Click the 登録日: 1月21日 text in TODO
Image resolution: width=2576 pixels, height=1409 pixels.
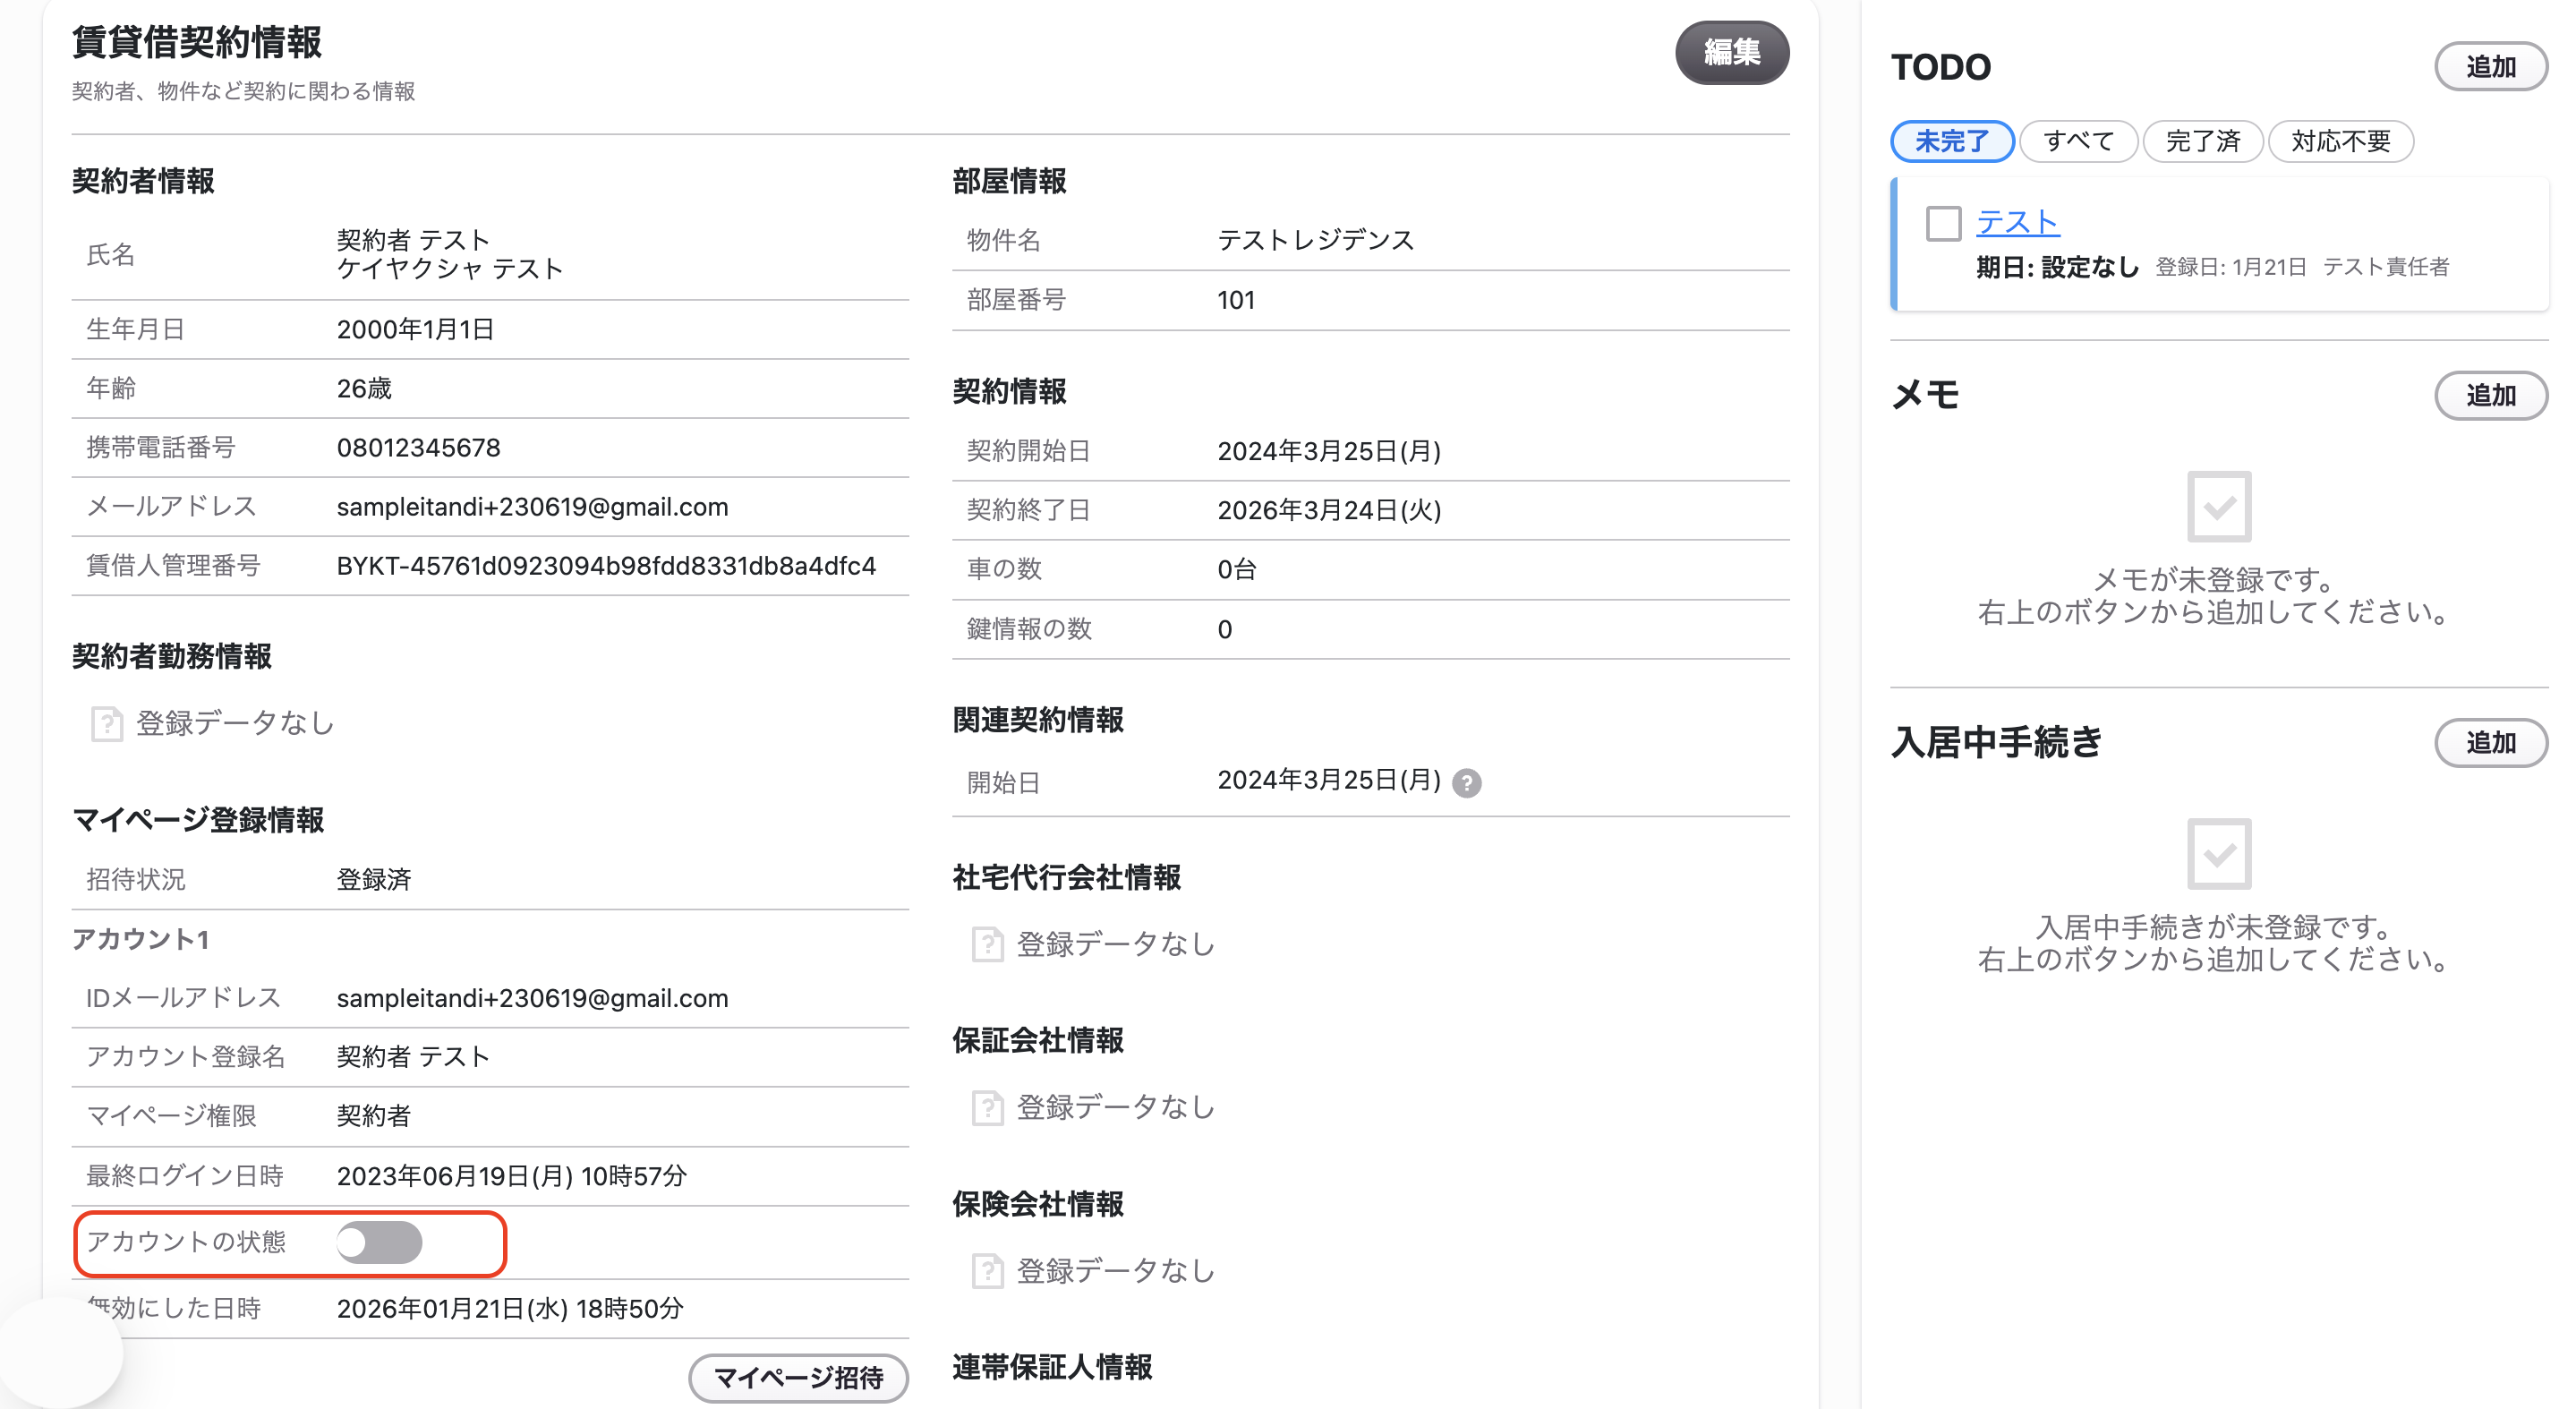[2230, 267]
